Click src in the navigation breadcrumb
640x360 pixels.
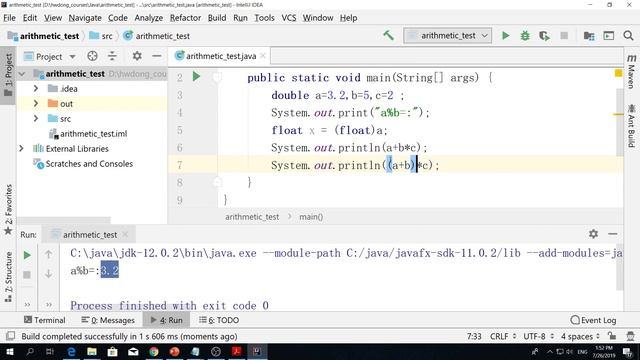pyautogui.click(x=102, y=36)
